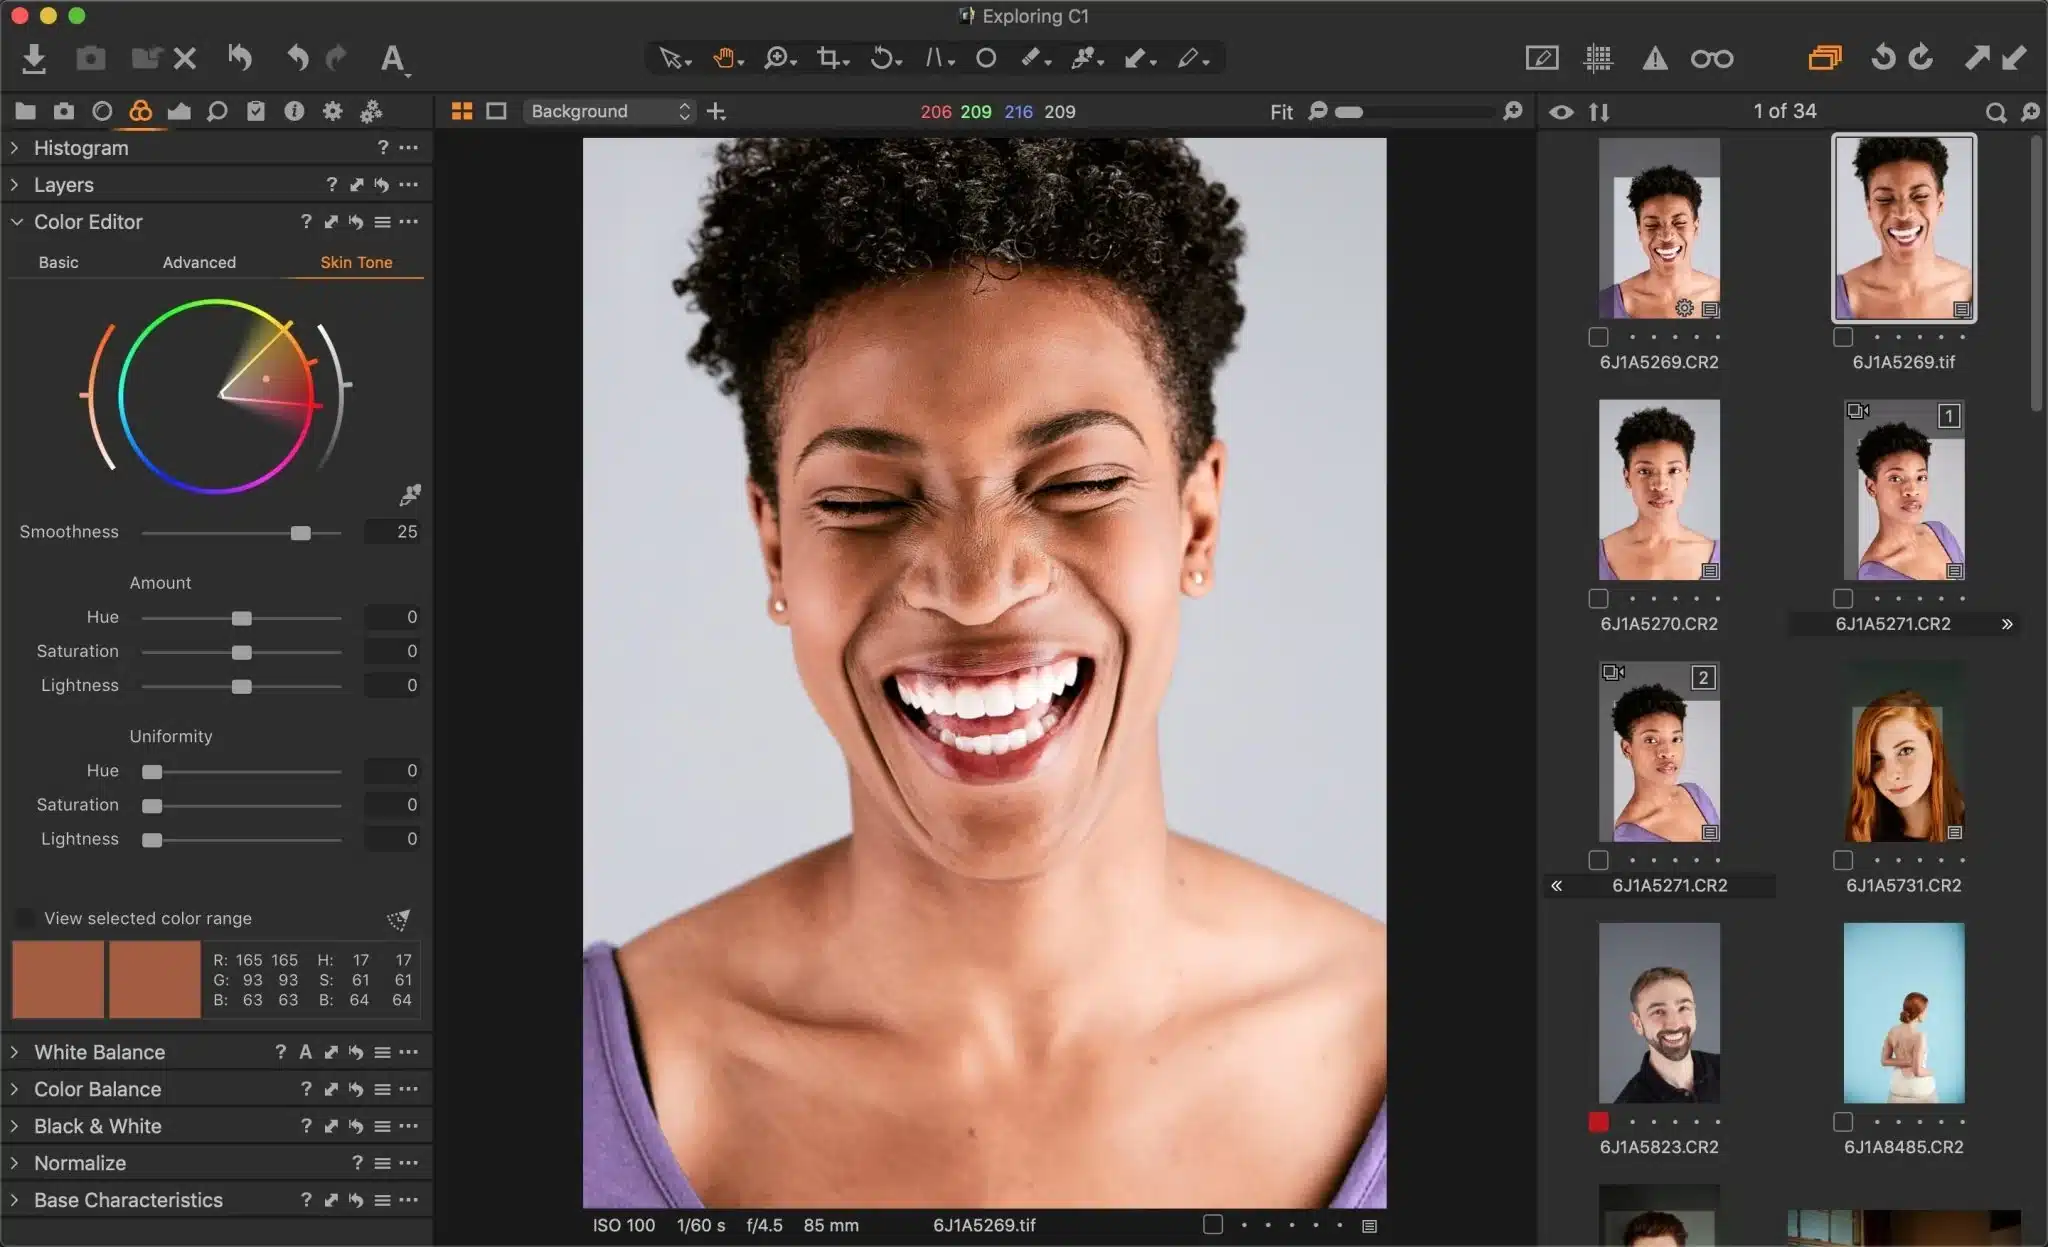Select the Crop tool

click(x=827, y=58)
